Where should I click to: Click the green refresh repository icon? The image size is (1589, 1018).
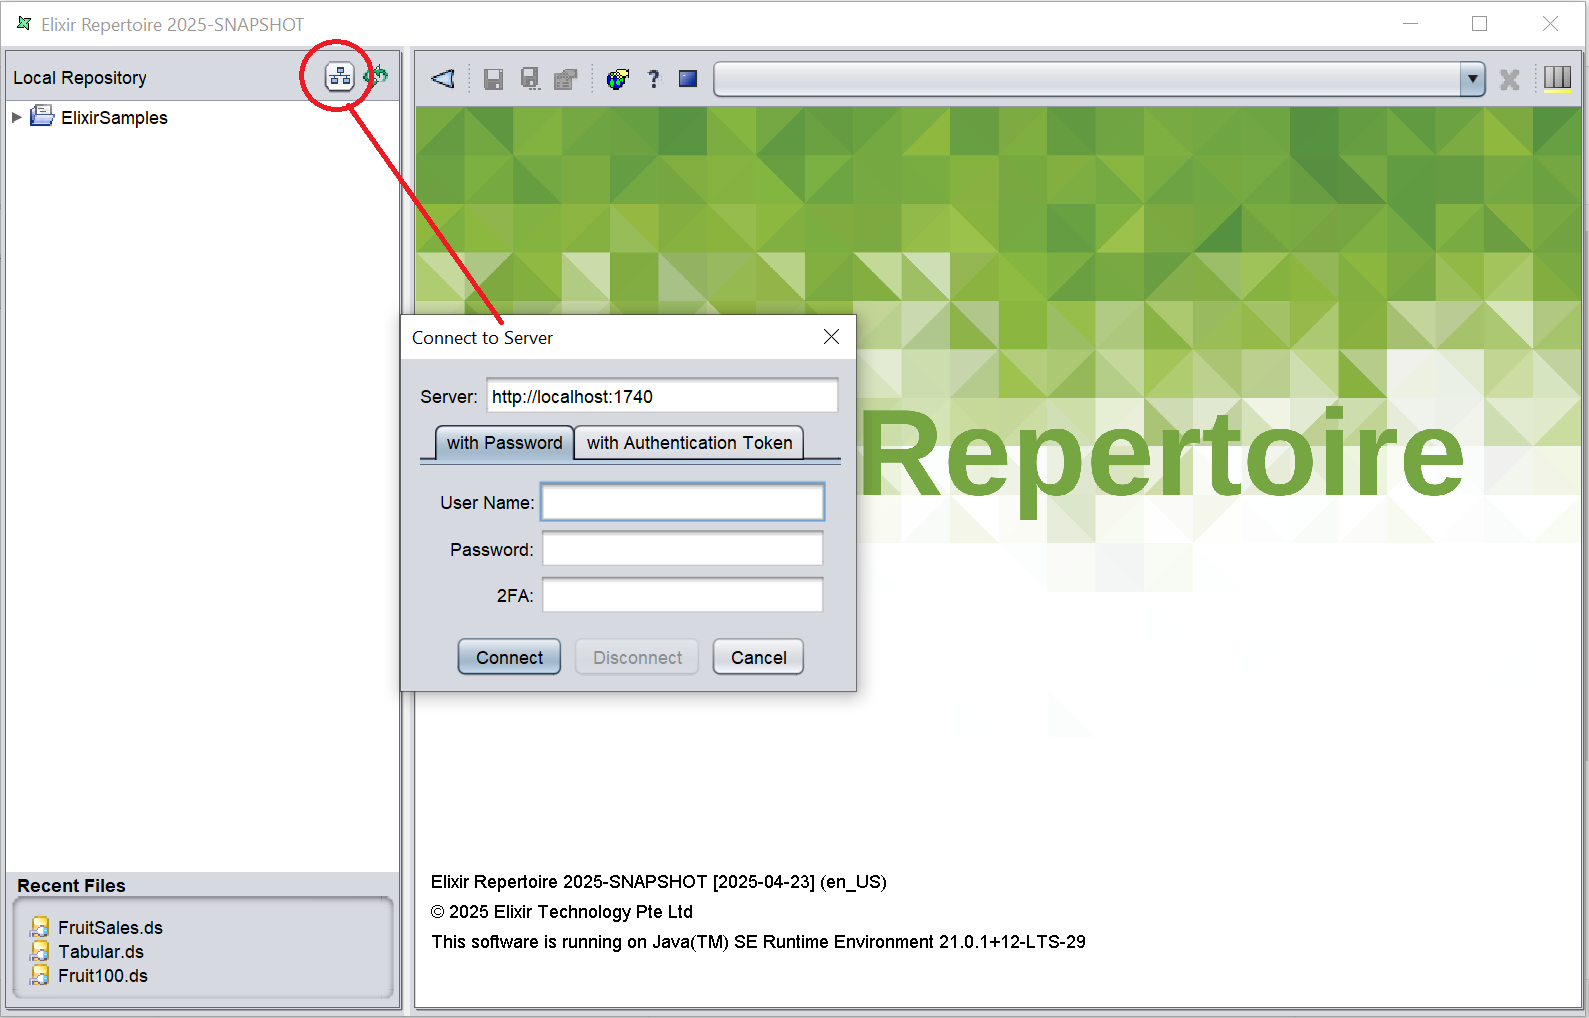[376, 76]
